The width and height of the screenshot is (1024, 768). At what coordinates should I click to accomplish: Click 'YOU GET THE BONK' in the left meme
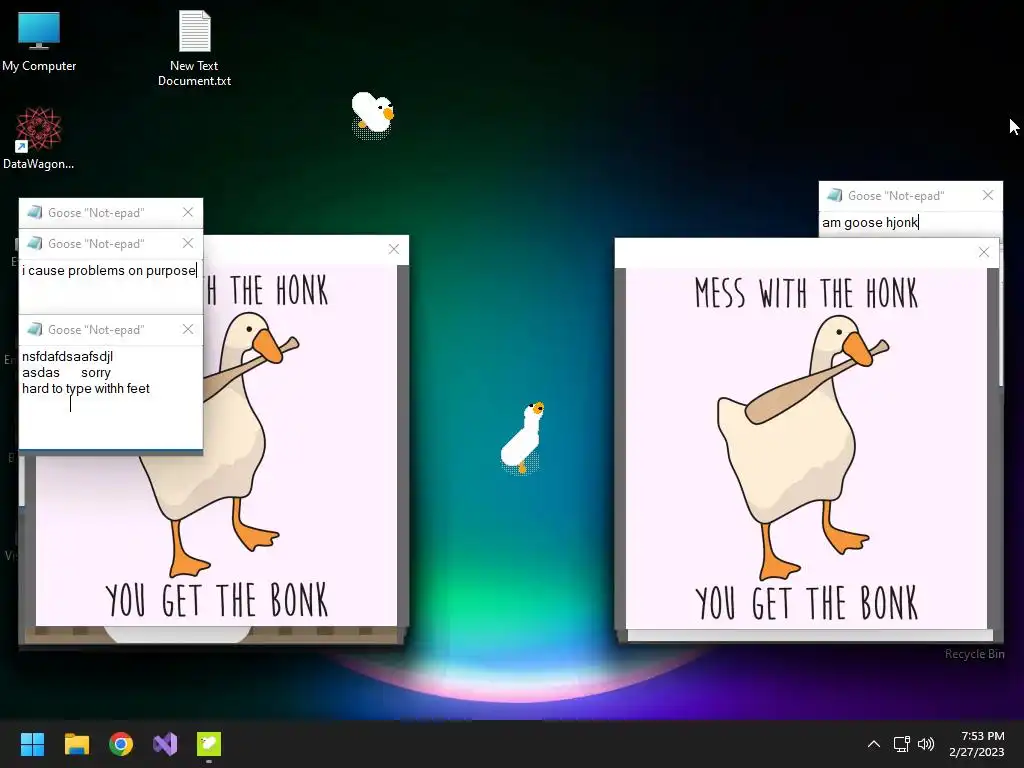(216, 600)
